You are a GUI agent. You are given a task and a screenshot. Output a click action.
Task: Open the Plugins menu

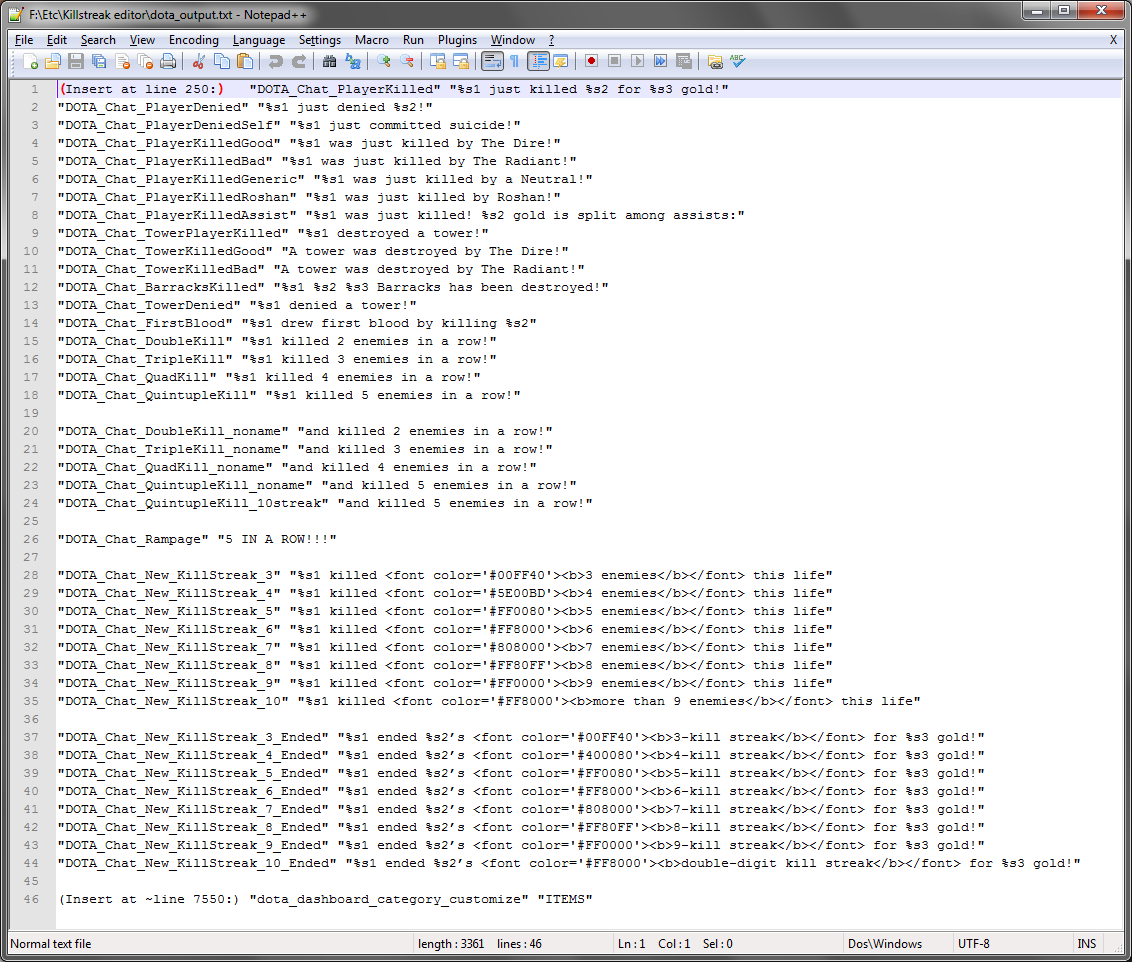pos(458,40)
